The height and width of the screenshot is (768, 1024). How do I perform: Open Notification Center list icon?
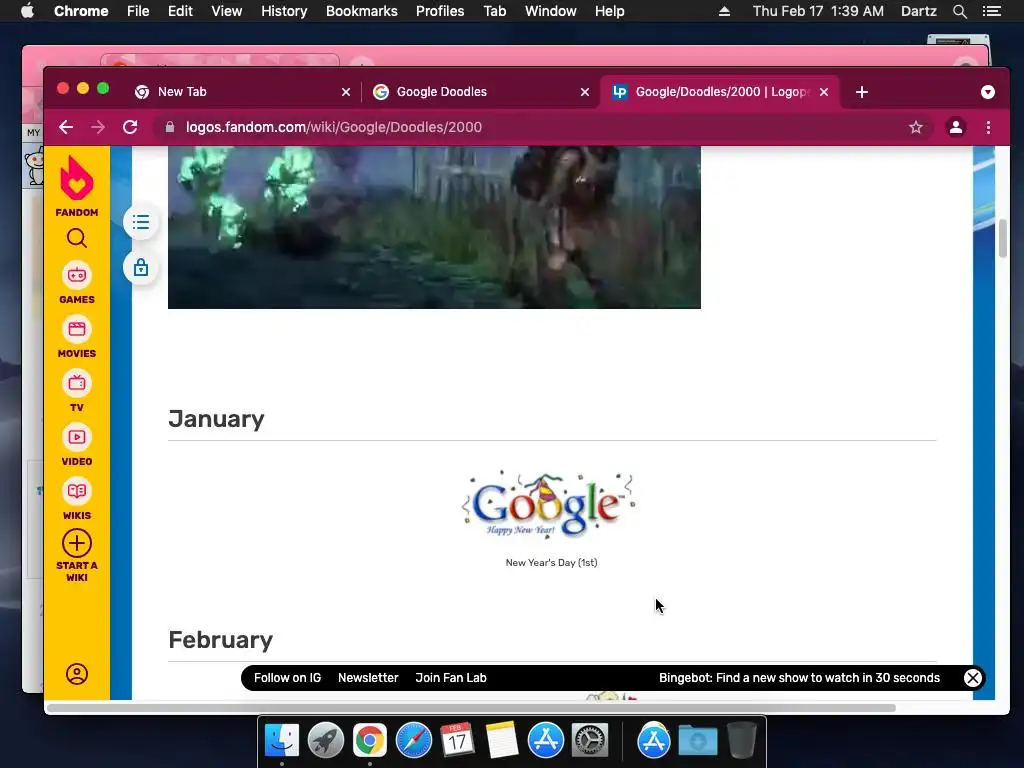[991, 11]
